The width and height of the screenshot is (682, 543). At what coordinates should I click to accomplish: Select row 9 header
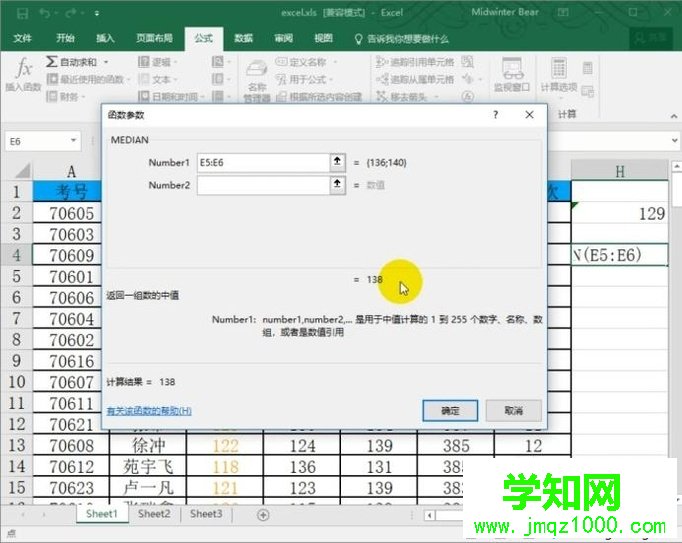tap(17, 361)
